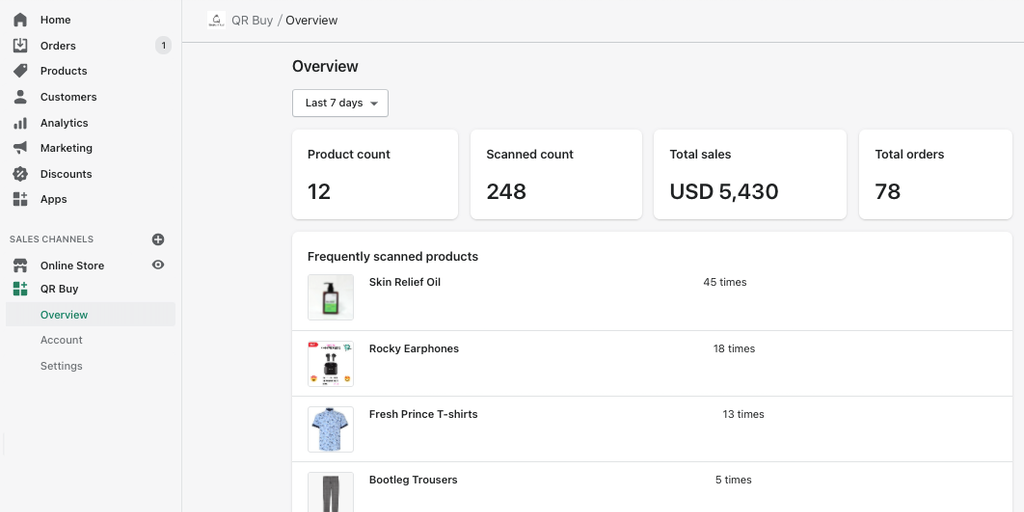Select Overview under QR Buy
The image size is (1024, 512).
(x=64, y=315)
